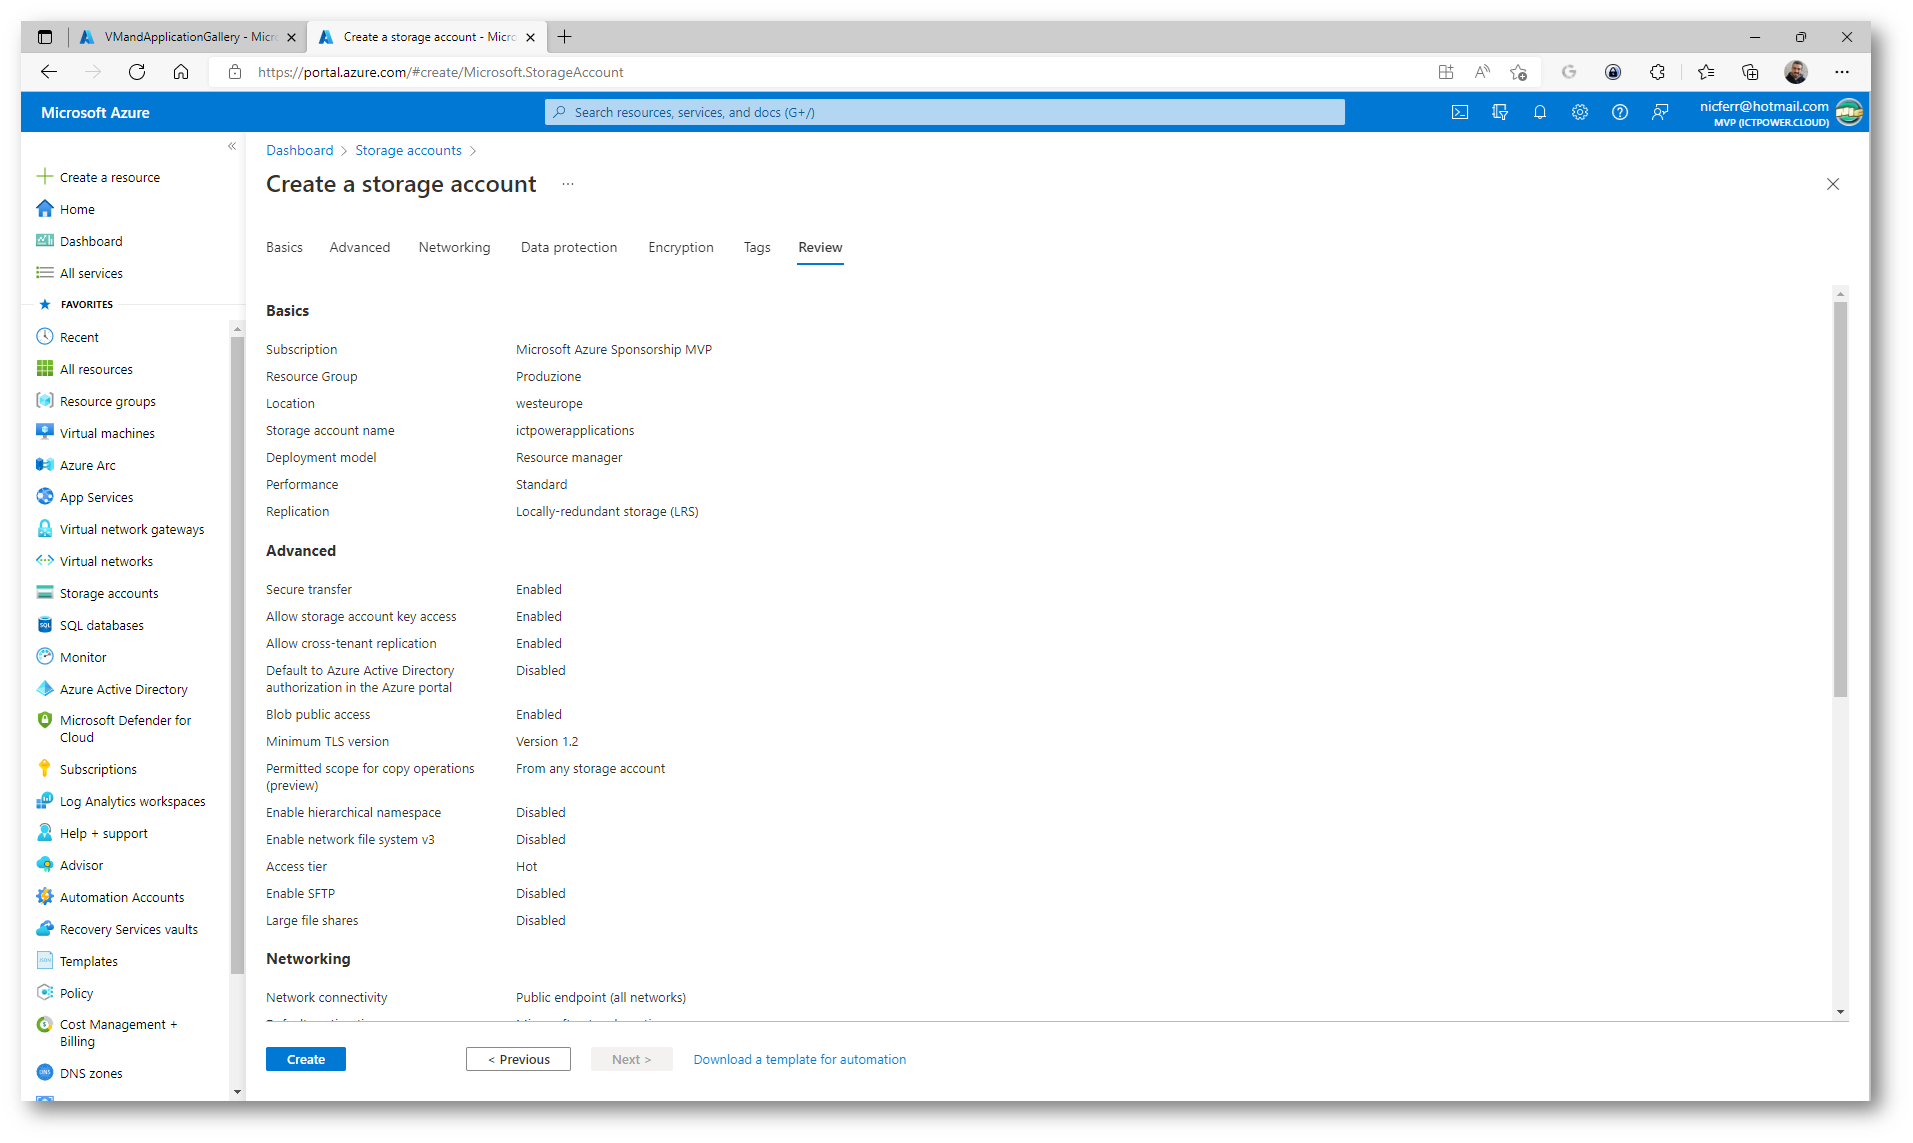
Task: Open Cost Management + Billing in sidebar
Action: tap(118, 1032)
